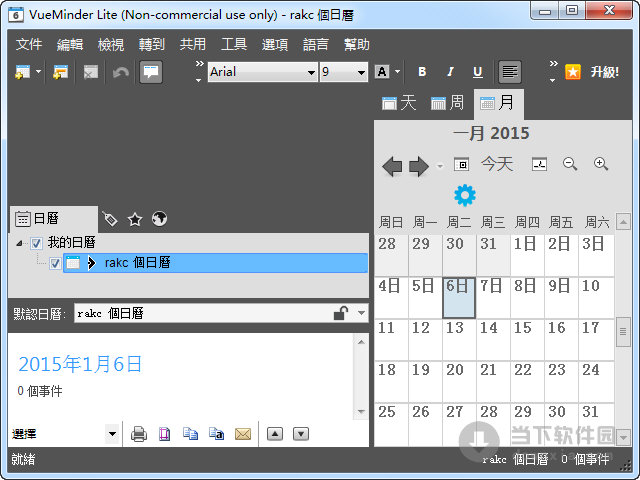The image size is (640, 480).
Task: Click the move down triangle button
Action: tap(301, 433)
